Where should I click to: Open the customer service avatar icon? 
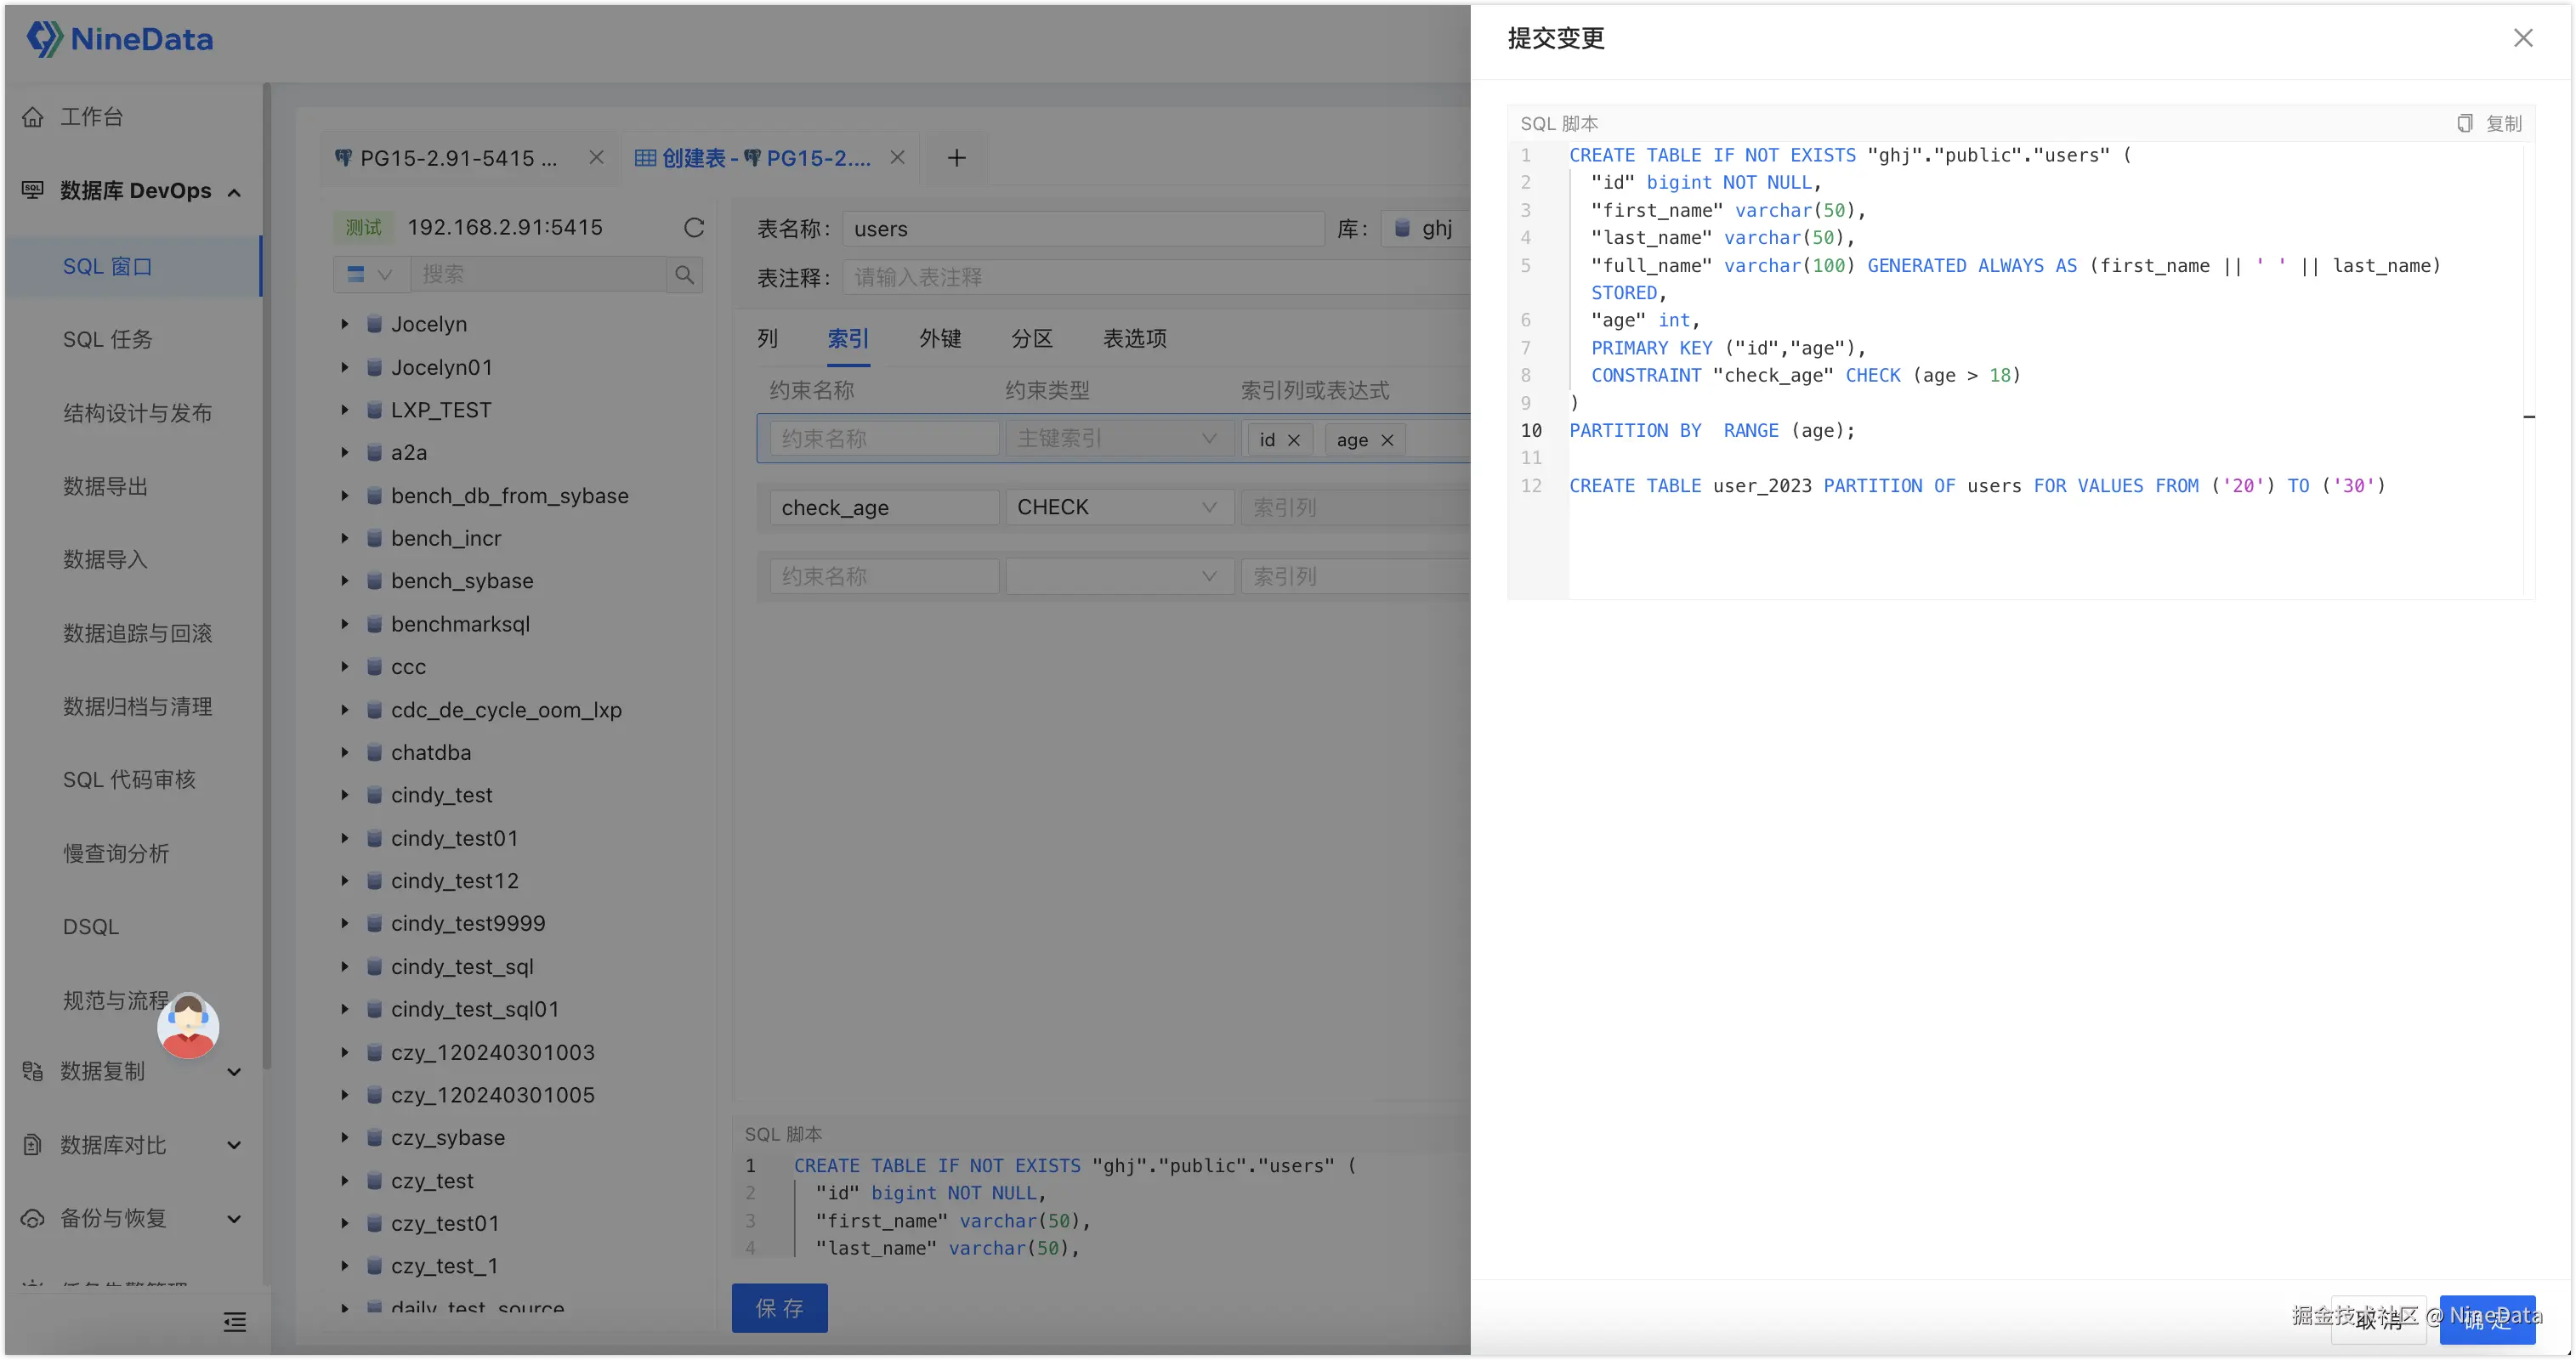coord(188,1026)
